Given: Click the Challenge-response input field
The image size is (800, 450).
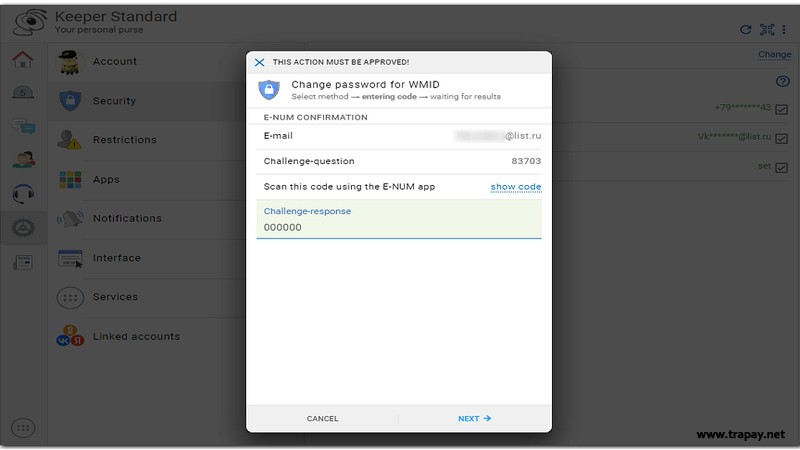Looking at the screenshot, I should 398,227.
